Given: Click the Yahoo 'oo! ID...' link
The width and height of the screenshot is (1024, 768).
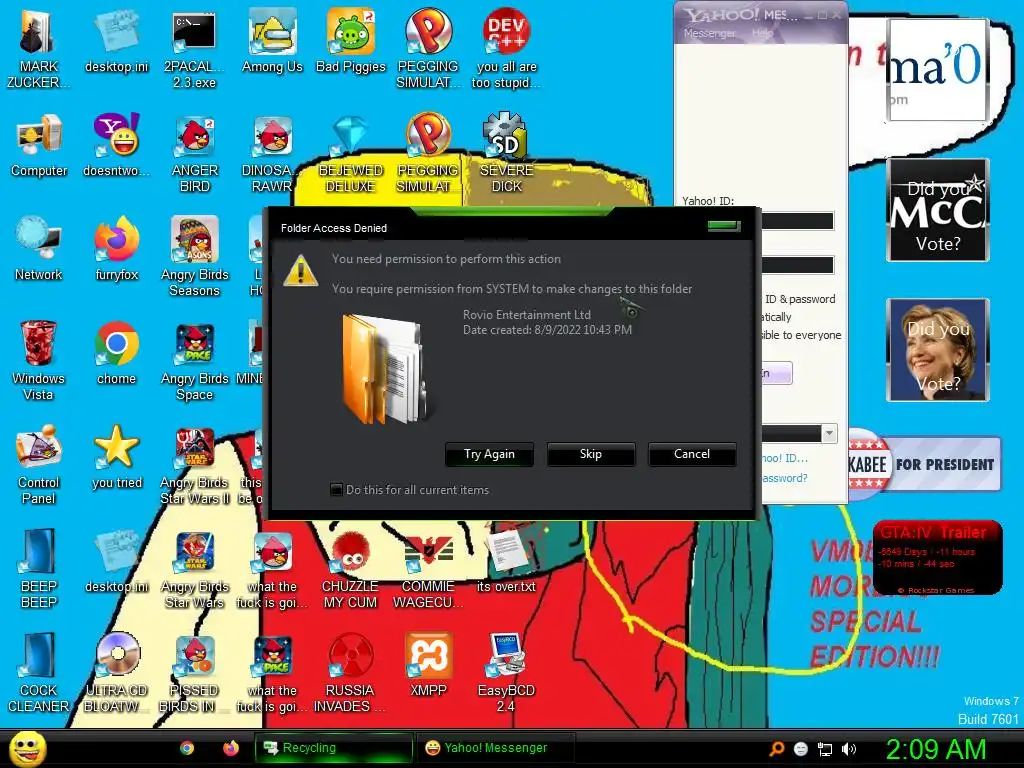Looking at the screenshot, I should tap(784, 458).
